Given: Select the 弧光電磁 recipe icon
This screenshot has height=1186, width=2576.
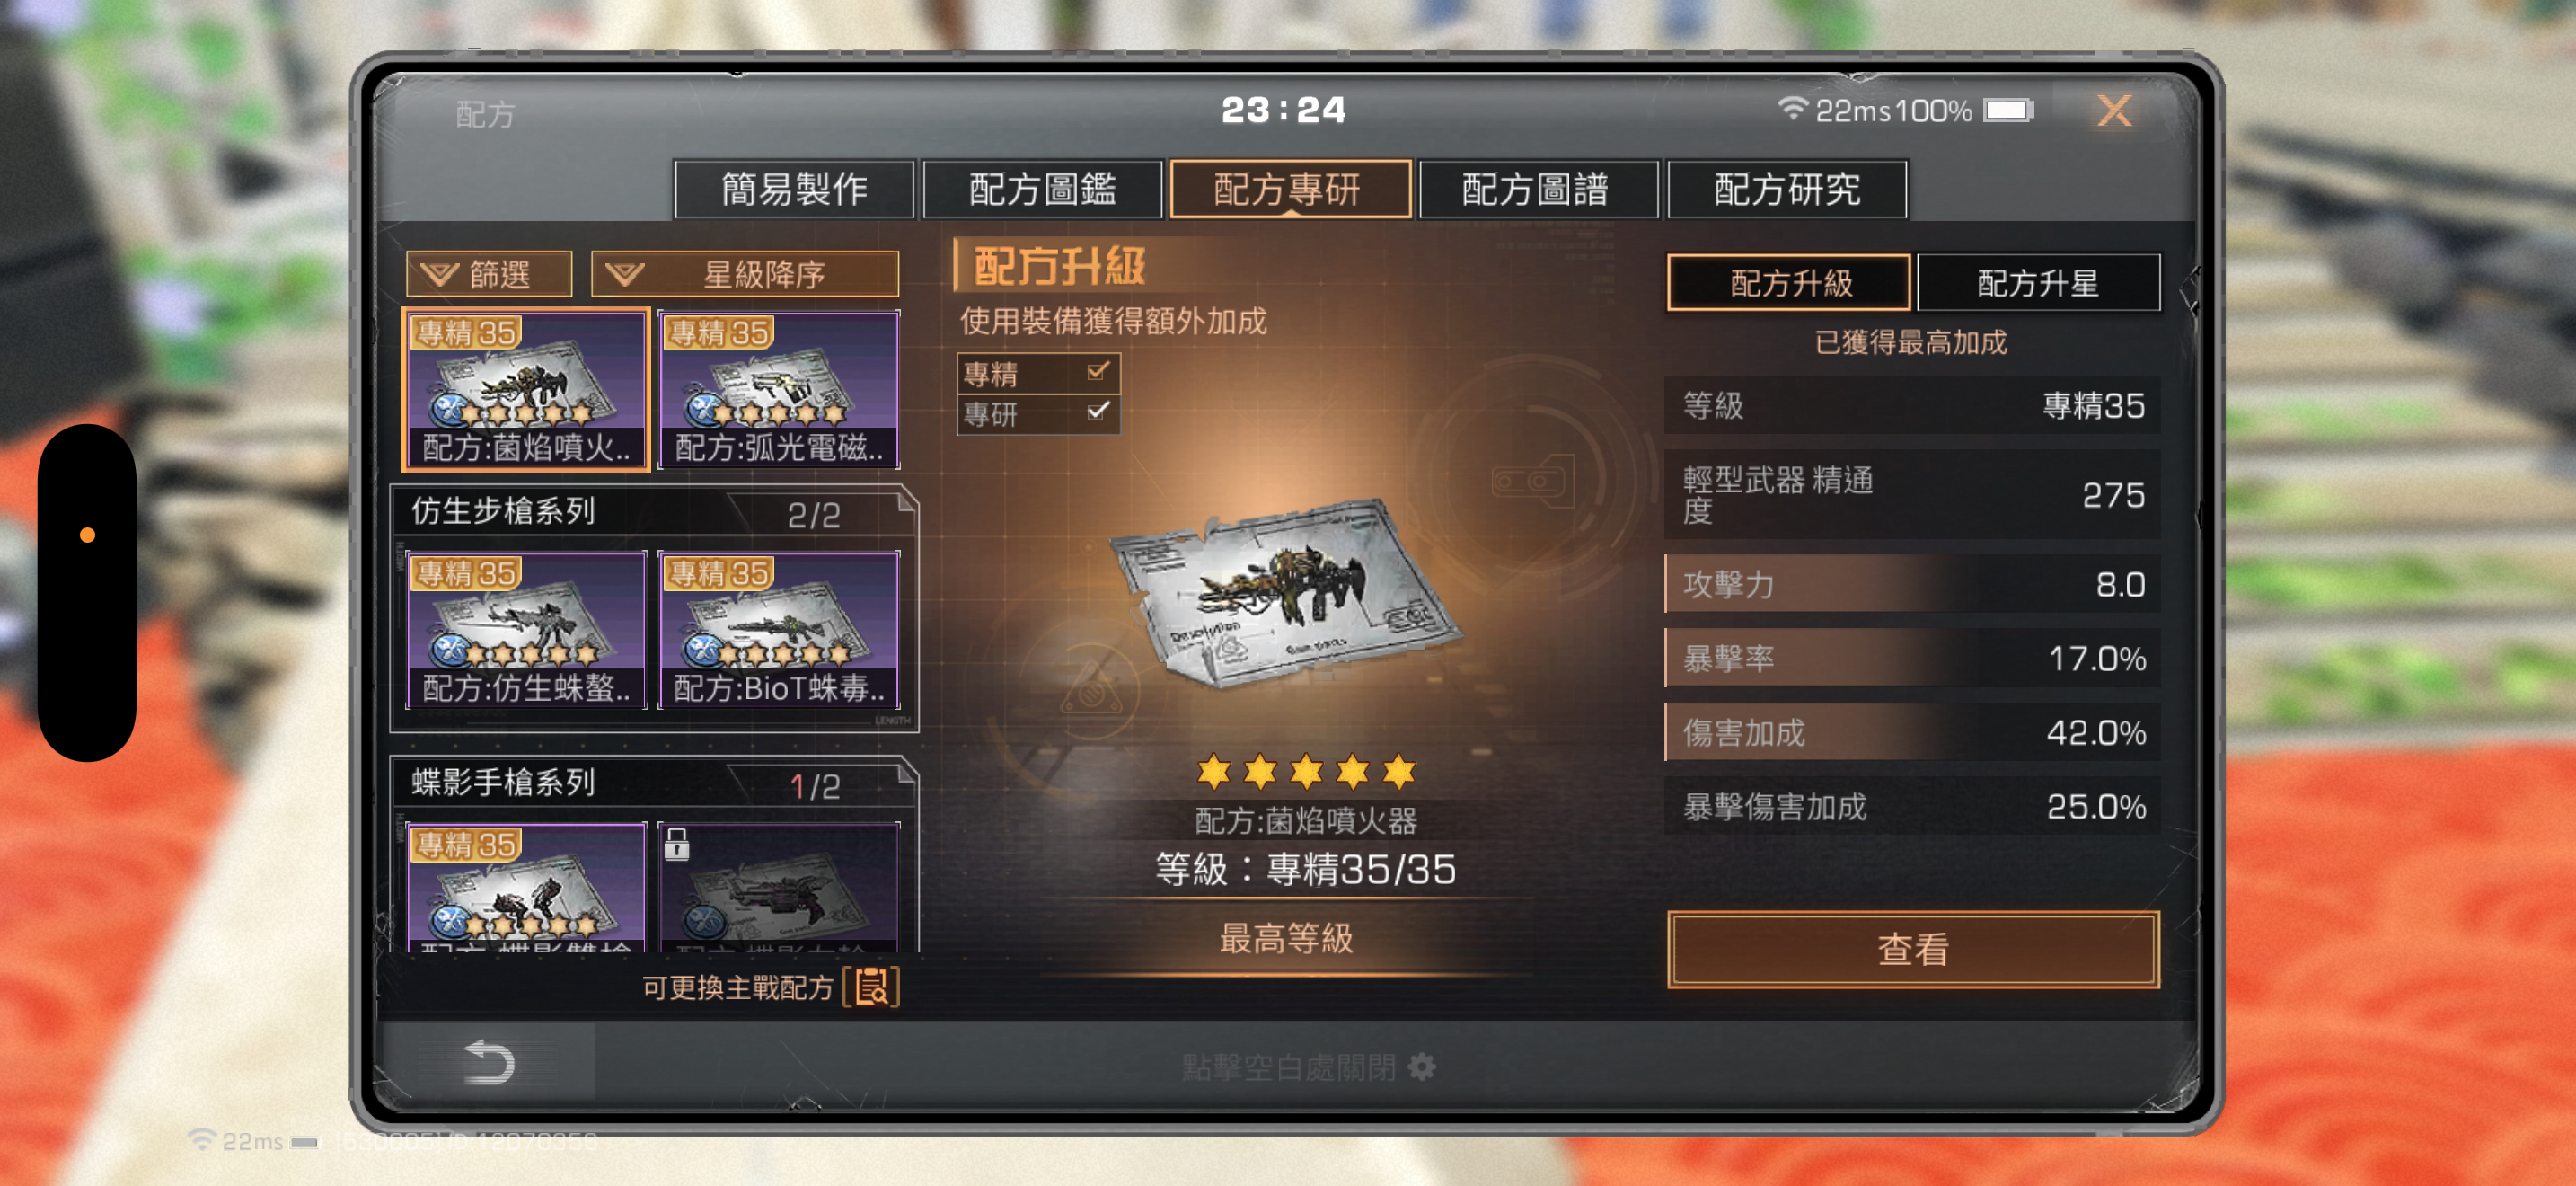Looking at the screenshot, I should pyautogui.click(x=779, y=389).
